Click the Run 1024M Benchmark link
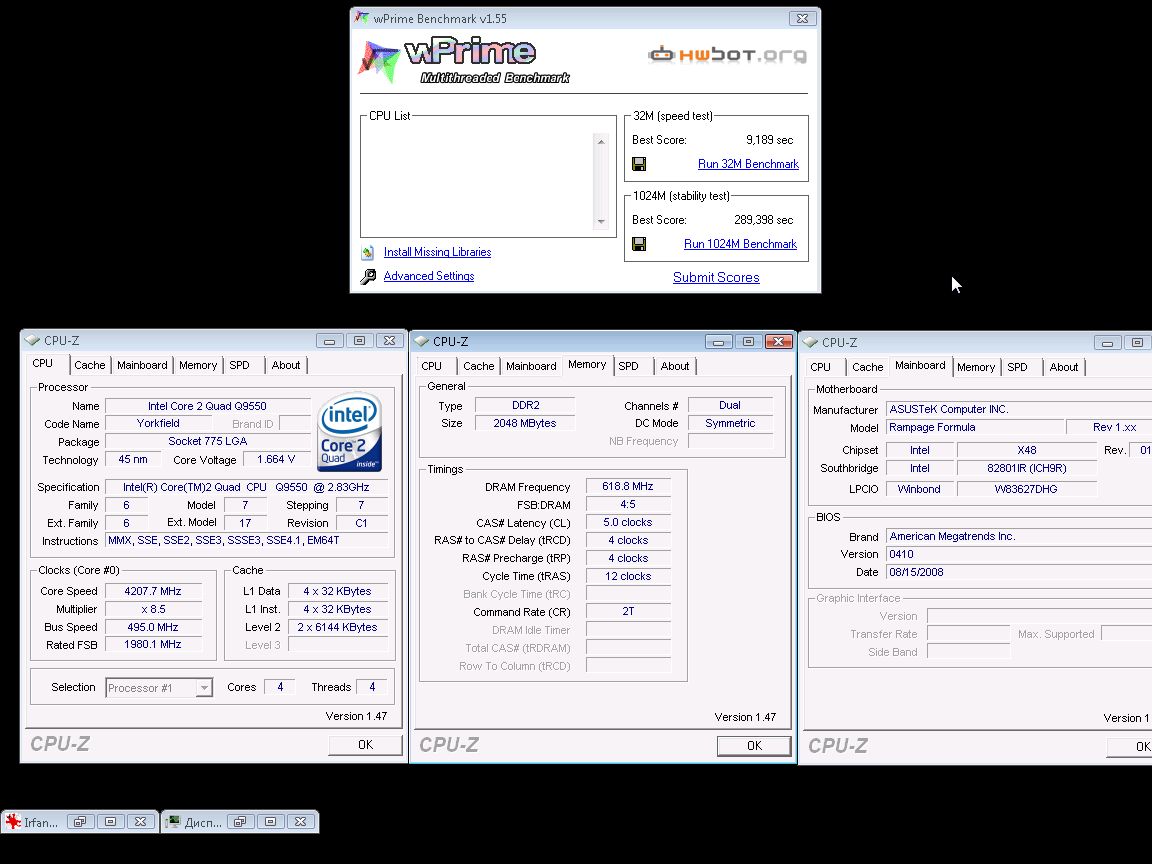The height and width of the screenshot is (864, 1152). pos(741,244)
